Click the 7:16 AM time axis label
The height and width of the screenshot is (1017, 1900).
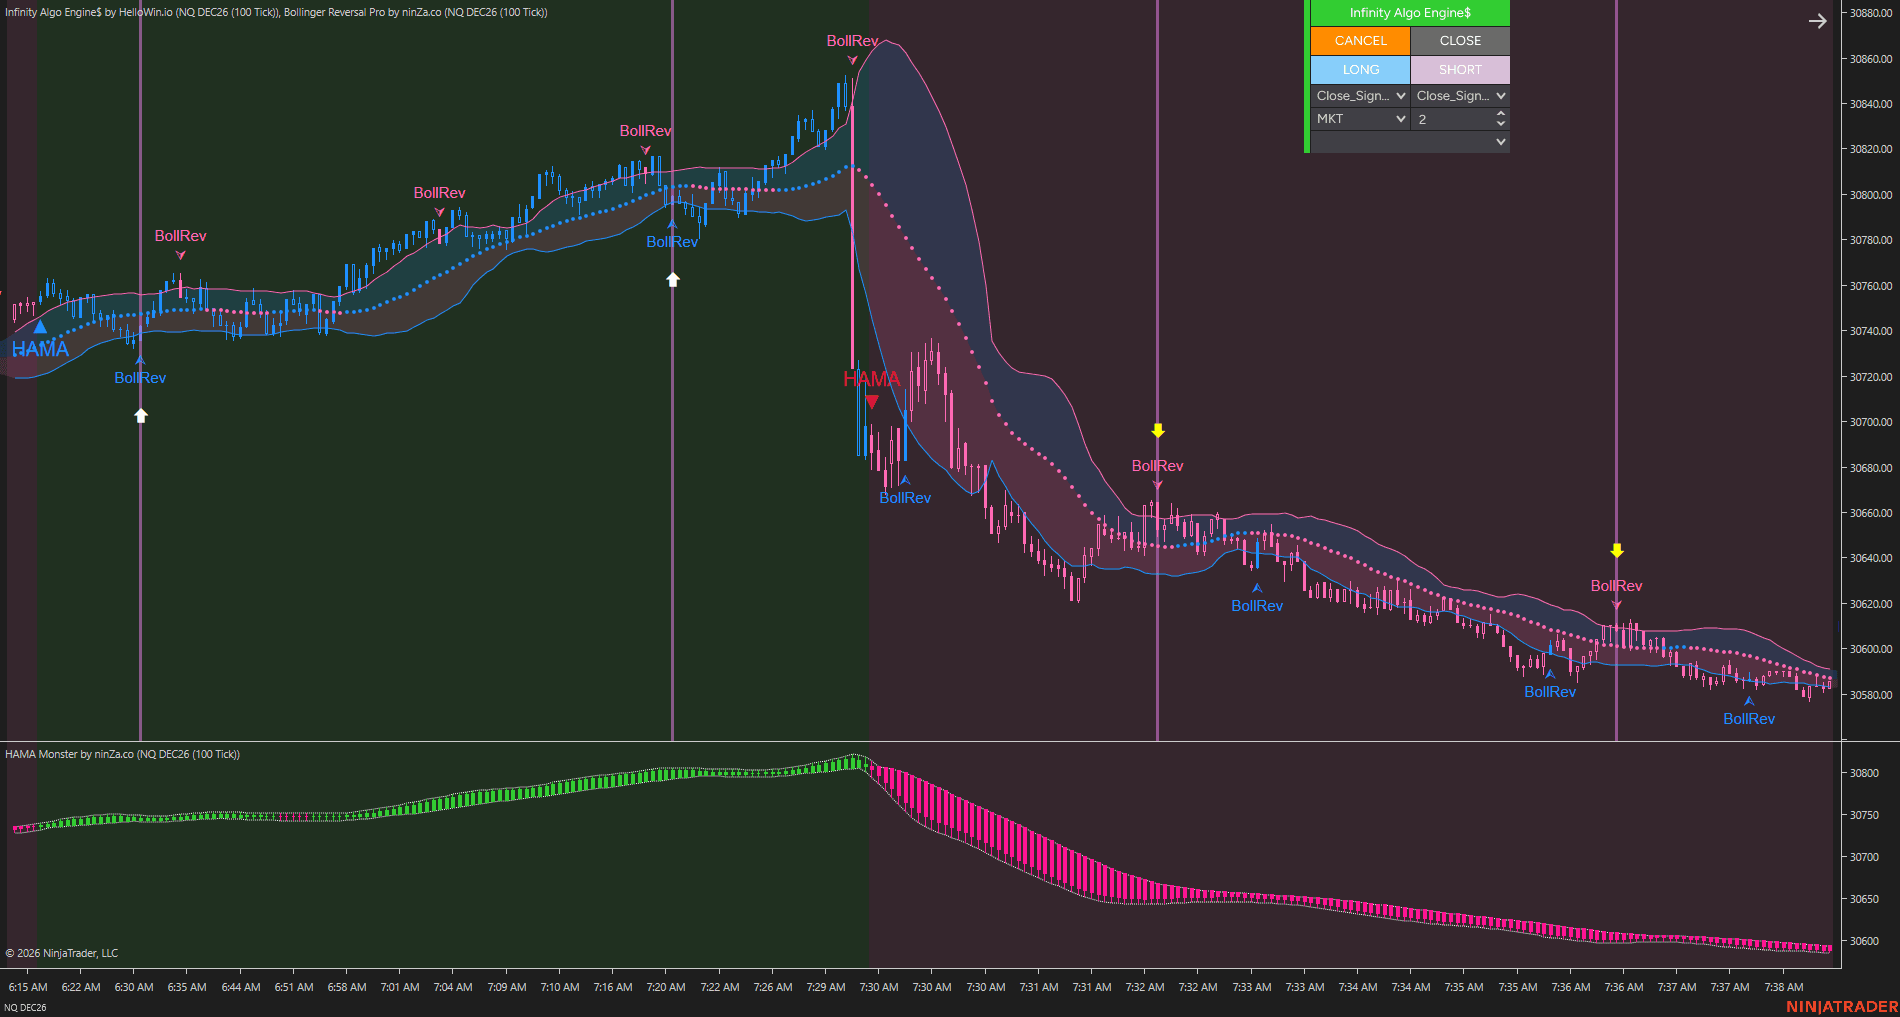[x=613, y=987]
